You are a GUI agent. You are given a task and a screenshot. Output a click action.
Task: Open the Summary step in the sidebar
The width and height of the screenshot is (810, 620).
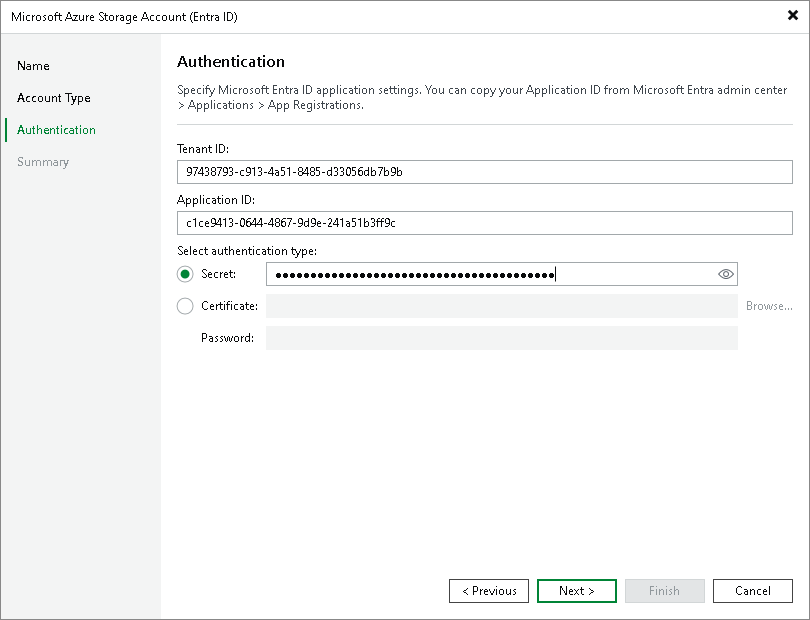tap(43, 162)
